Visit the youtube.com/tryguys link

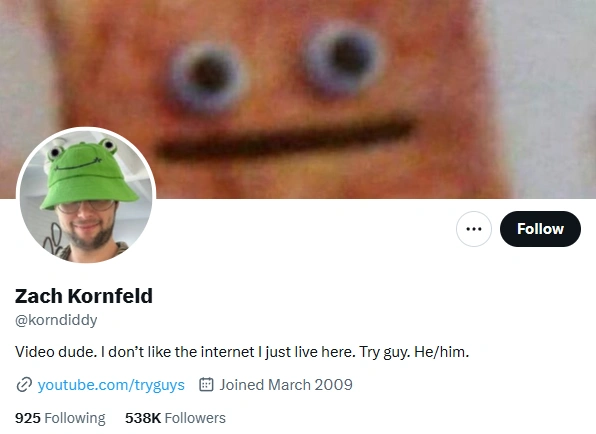click(111, 385)
